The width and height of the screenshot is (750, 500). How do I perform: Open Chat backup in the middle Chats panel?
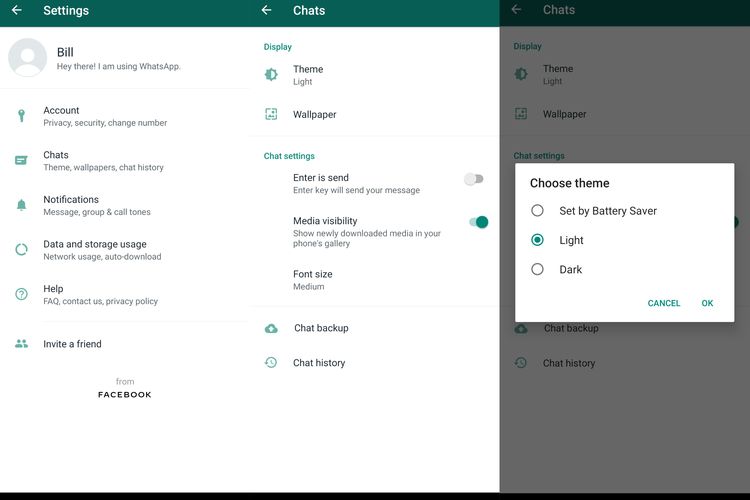click(375, 328)
